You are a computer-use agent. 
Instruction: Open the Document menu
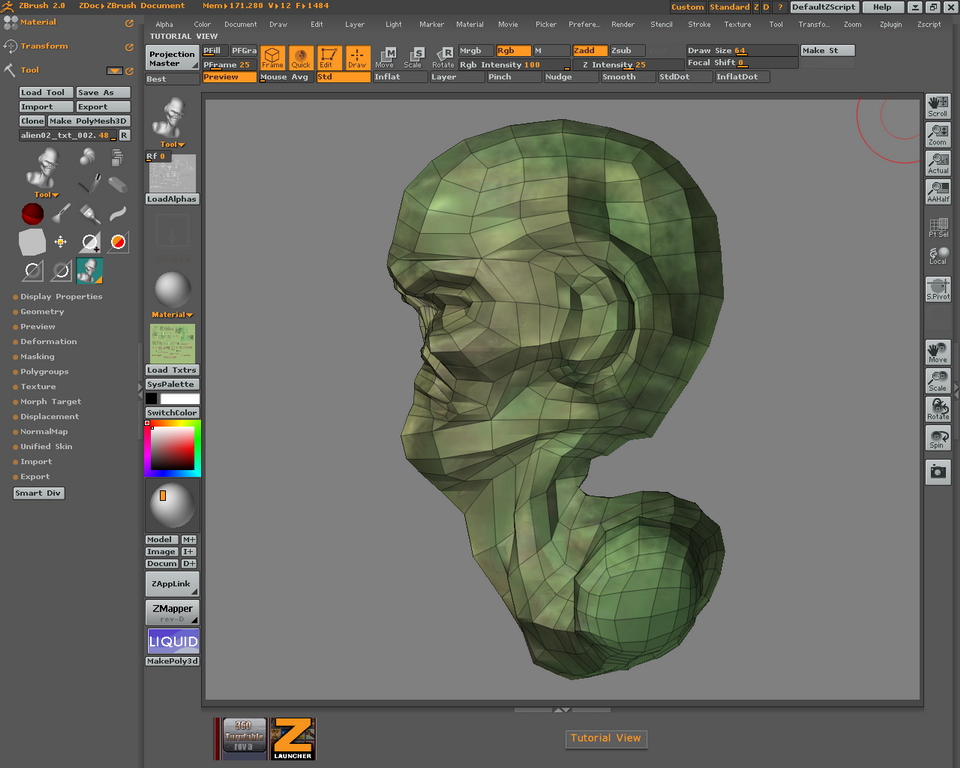click(241, 24)
